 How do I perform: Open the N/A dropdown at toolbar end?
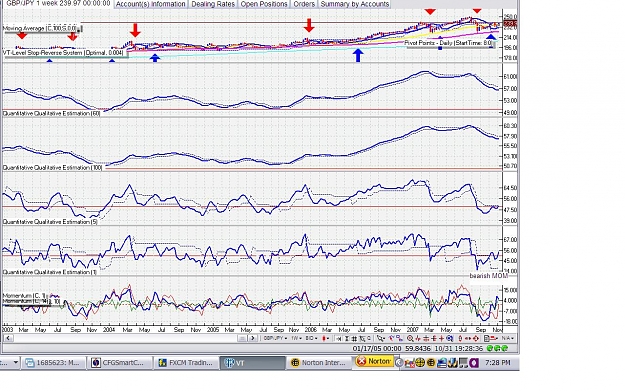(x=507, y=338)
